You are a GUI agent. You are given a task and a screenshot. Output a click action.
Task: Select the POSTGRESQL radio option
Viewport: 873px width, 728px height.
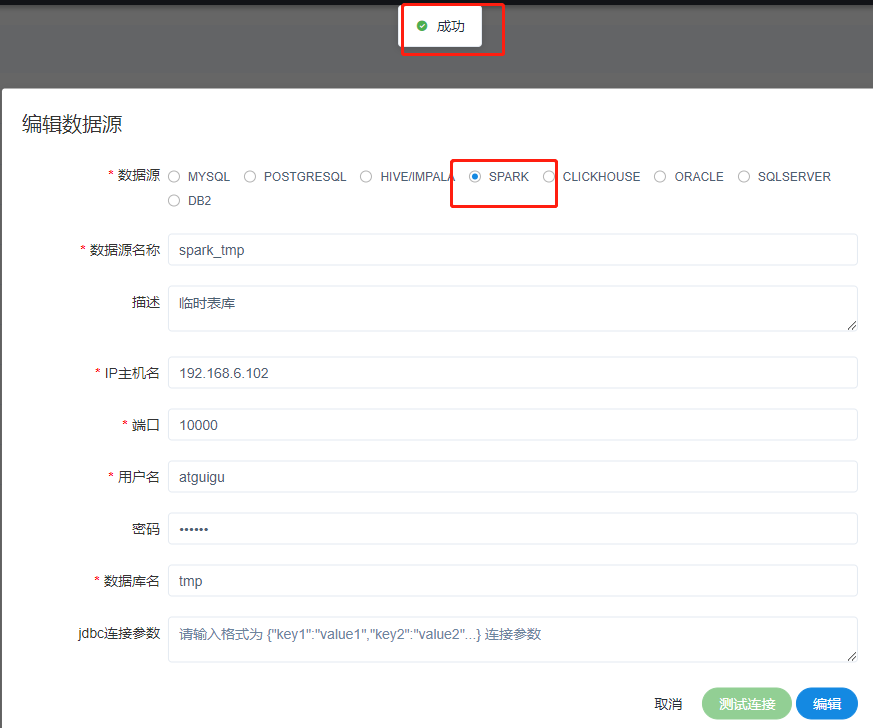coord(250,176)
